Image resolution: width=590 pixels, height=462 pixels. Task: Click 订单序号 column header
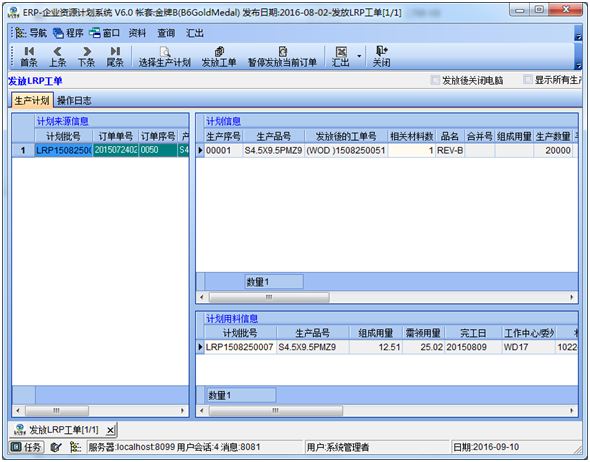(x=158, y=136)
